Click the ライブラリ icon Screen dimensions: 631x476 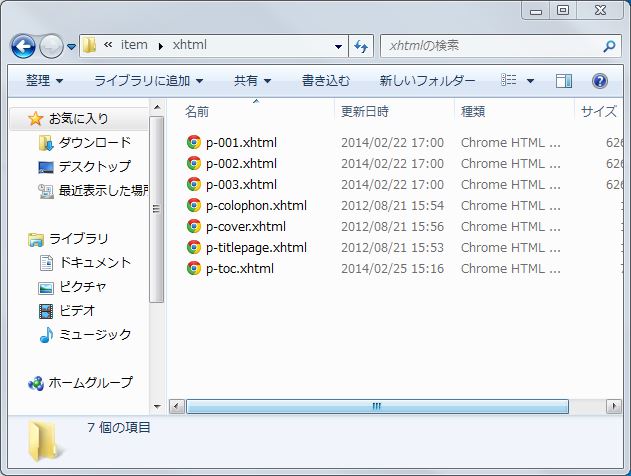(35, 239)
